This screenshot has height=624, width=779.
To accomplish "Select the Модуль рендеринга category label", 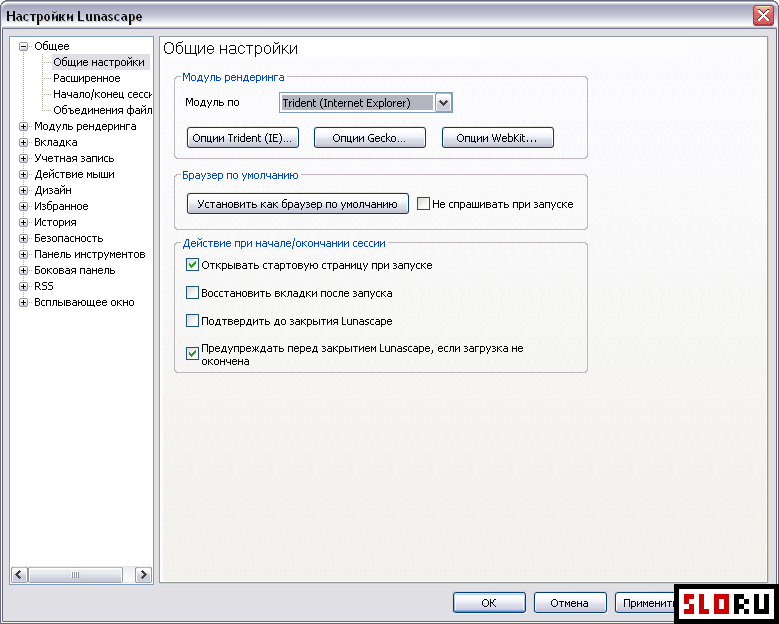I will pyautogui.click(x=85, y=126).
